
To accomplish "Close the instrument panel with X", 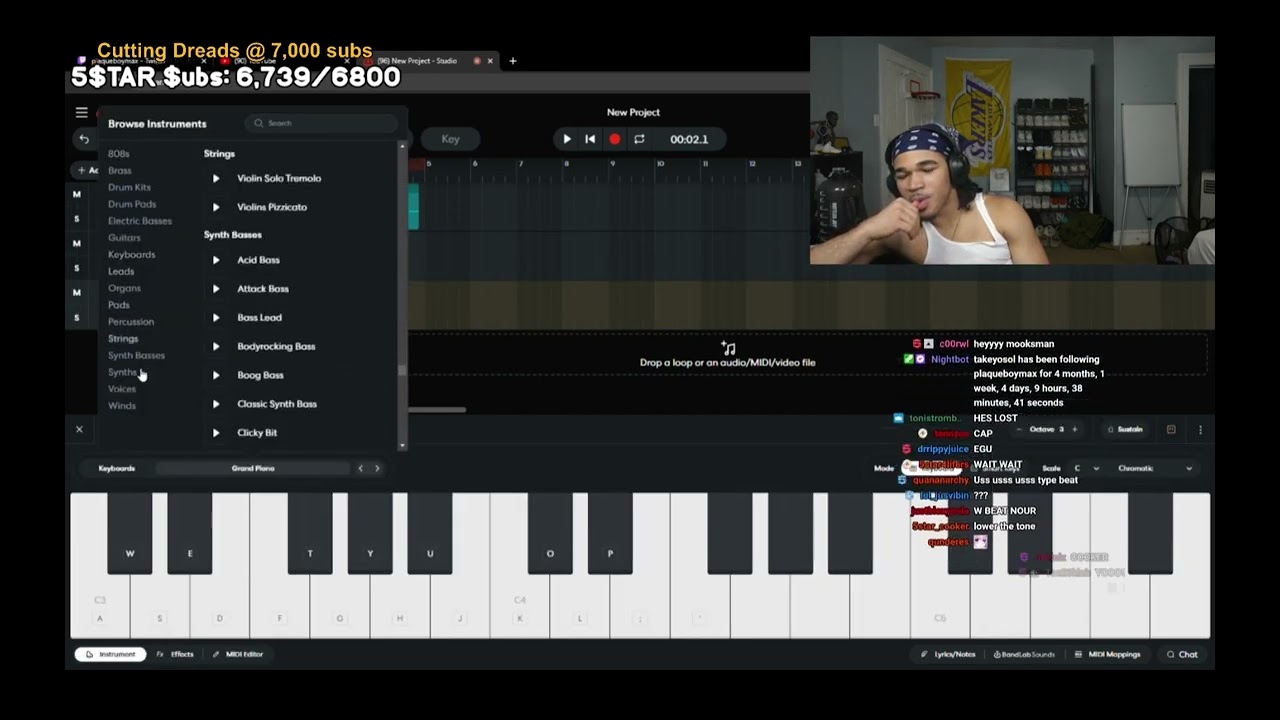I will click(79, 429).
